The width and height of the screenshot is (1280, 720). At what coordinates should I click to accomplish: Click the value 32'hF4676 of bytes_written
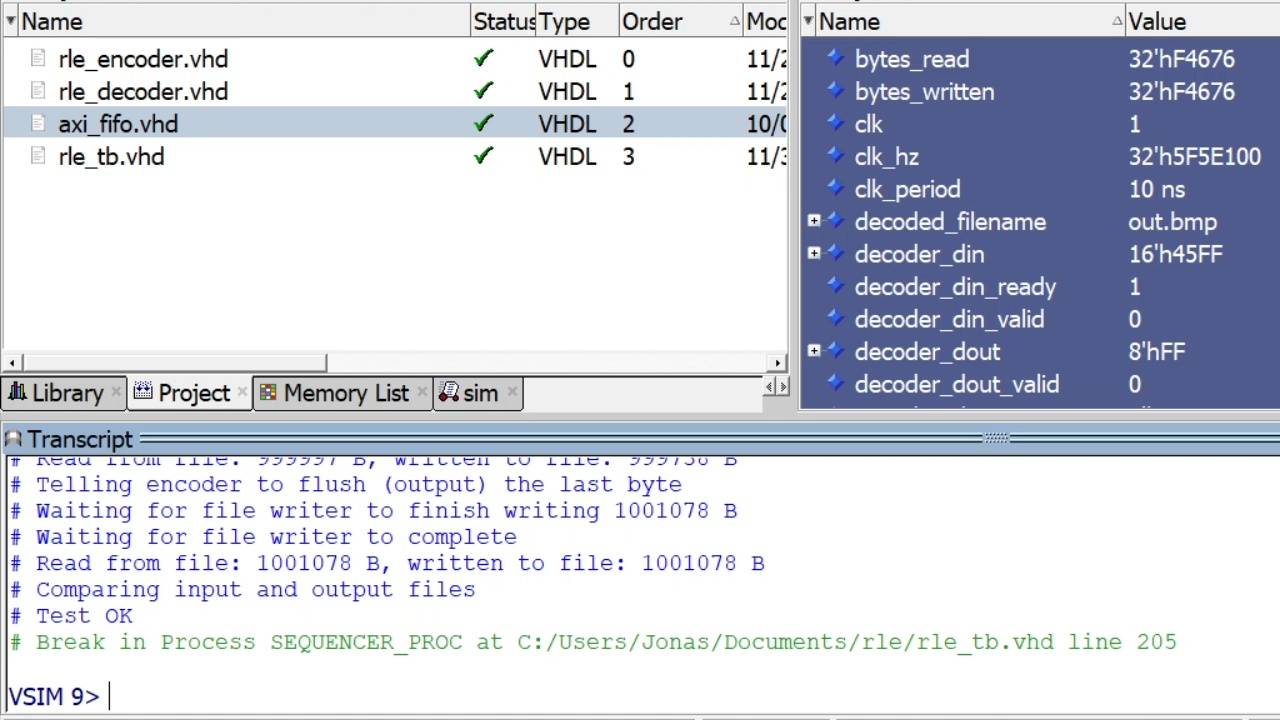click(x=1181, y=91)
